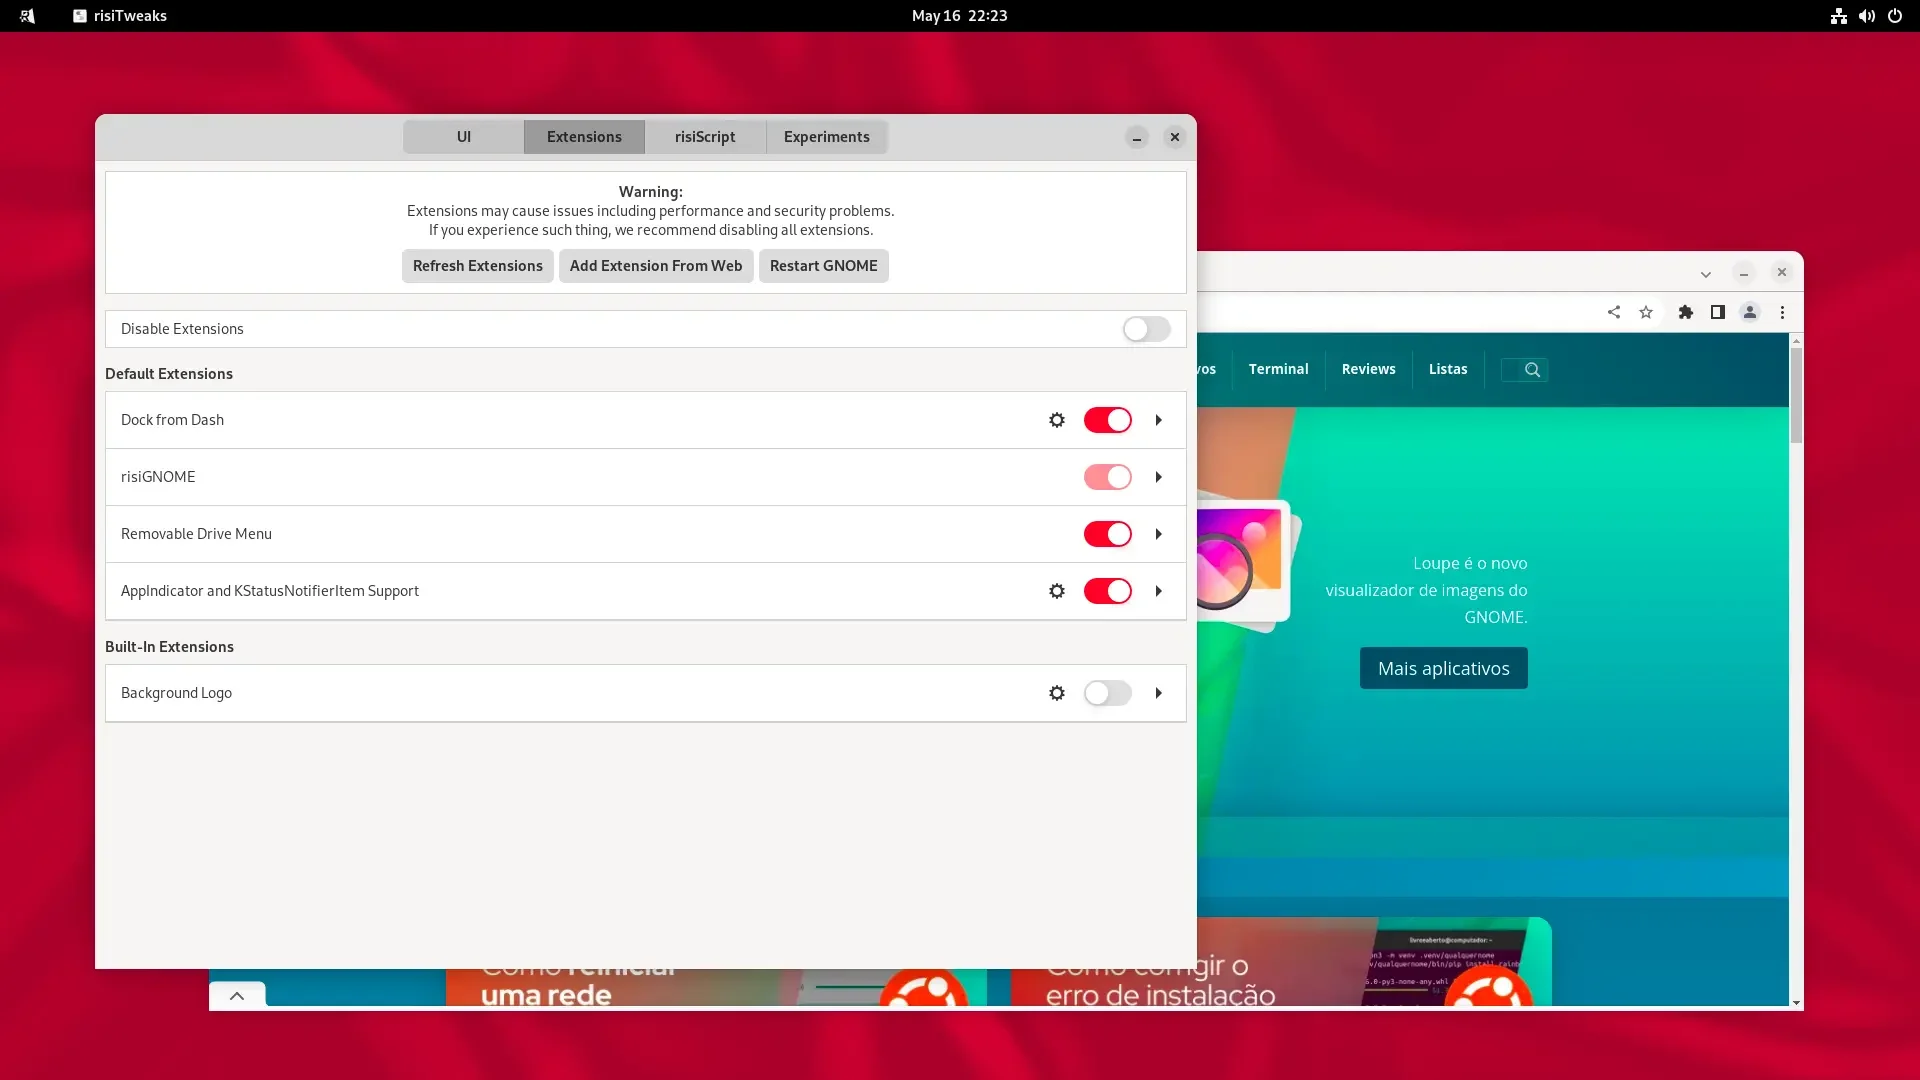
Task: Toggle the Disable Extensions switch
Action: [1146, 329]
